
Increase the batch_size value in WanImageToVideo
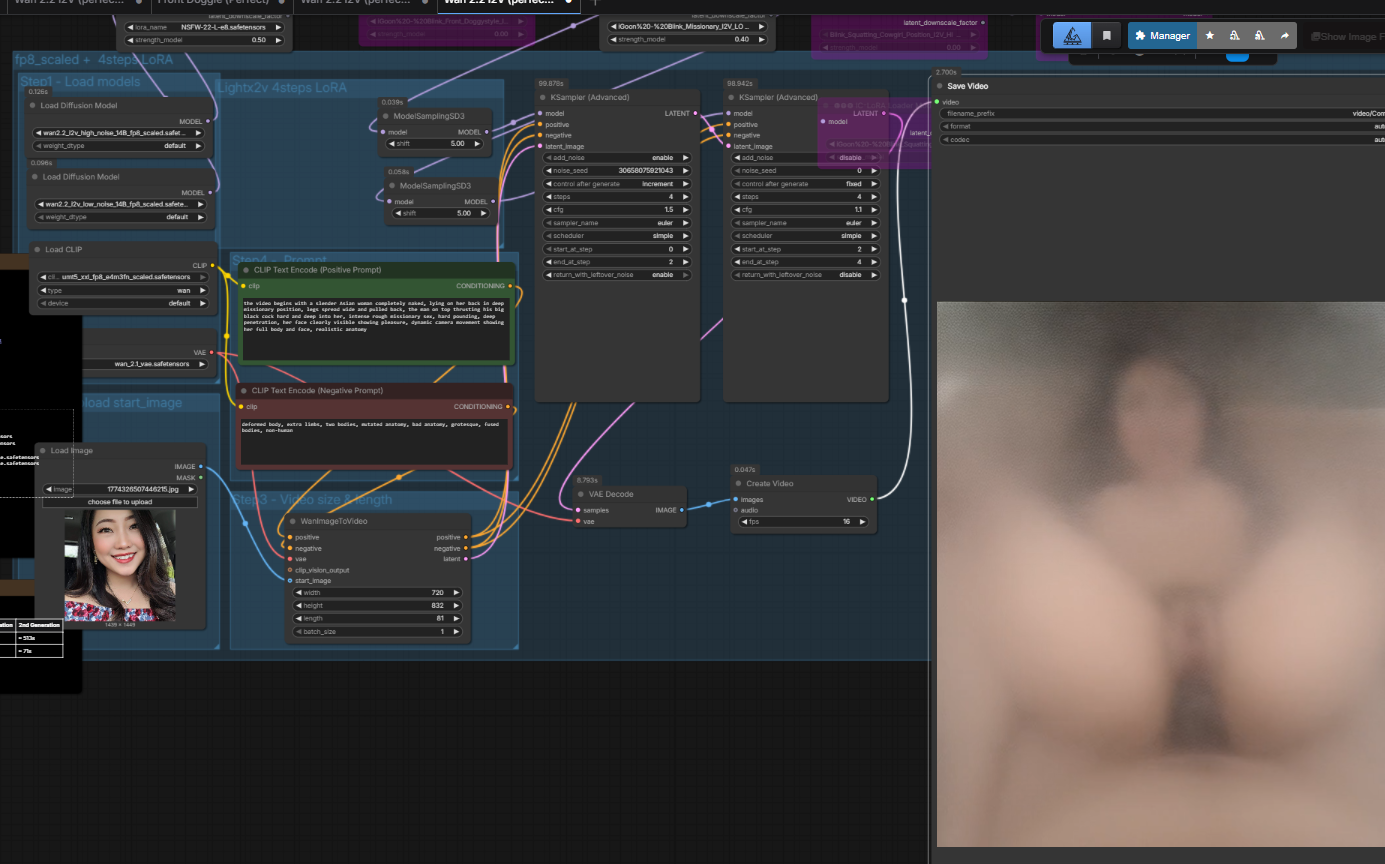click(x=458, y=632)
